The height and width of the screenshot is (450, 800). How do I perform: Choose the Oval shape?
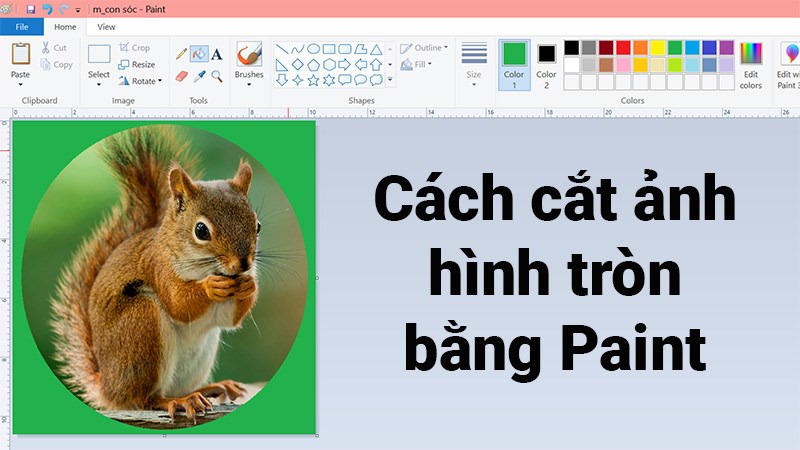(313, 49)
